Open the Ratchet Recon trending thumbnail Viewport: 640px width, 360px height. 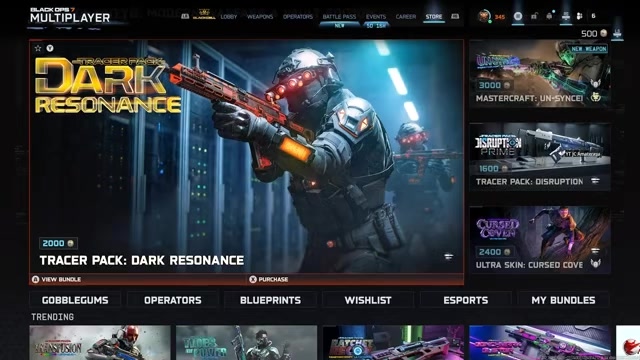393,342
